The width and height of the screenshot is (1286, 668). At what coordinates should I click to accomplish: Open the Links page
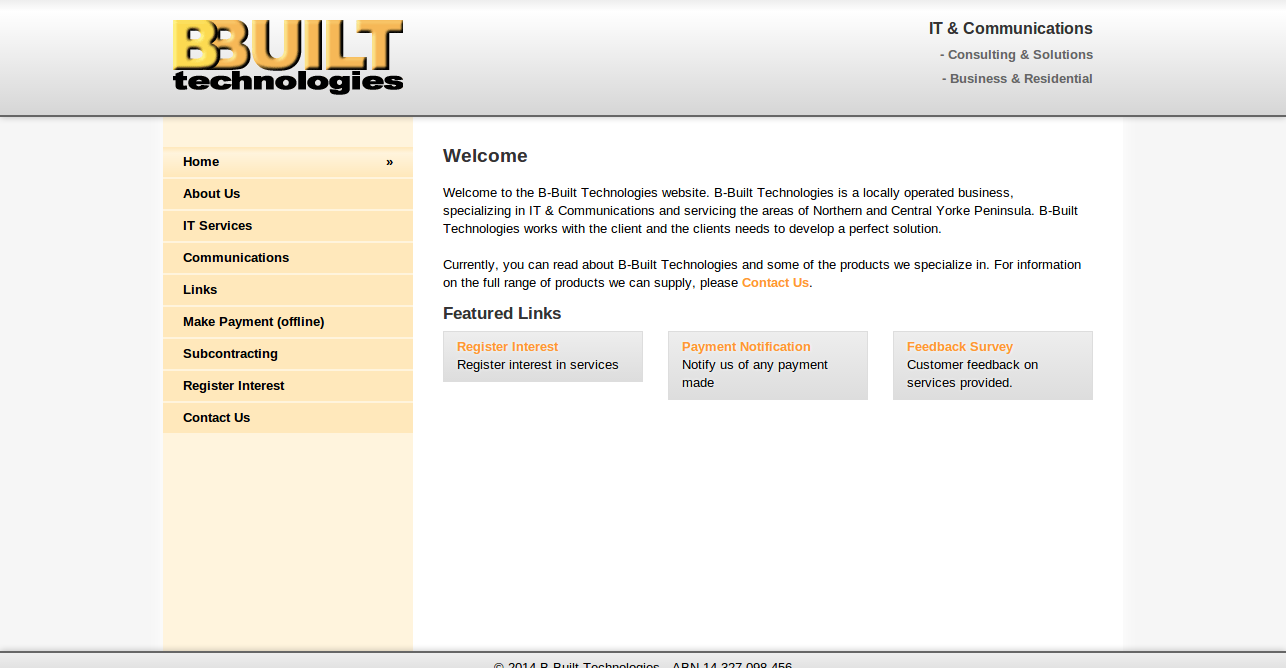point(288,290)
